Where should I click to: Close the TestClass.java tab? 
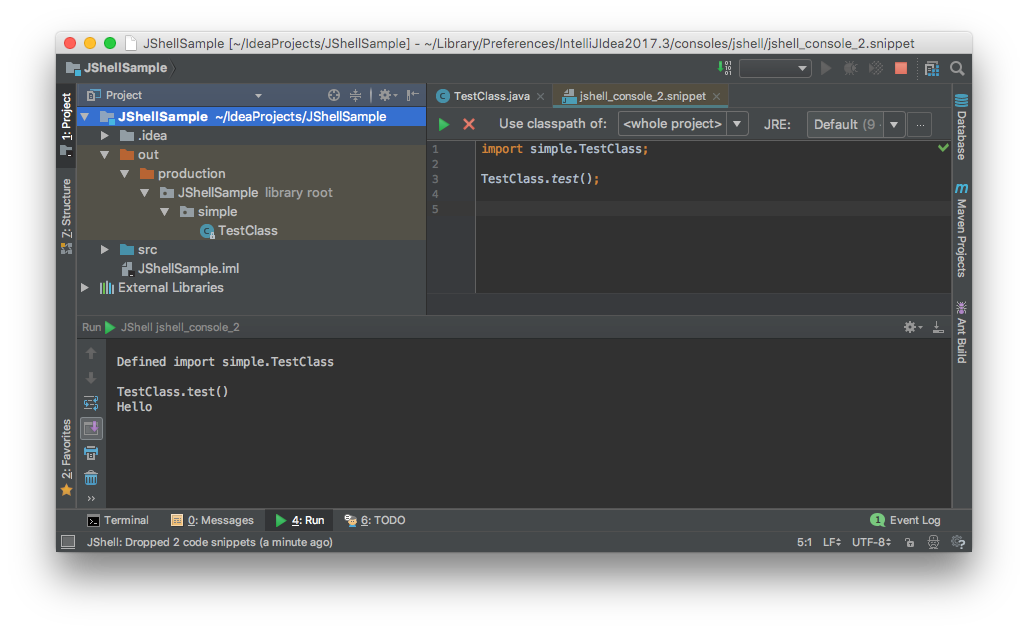(x=540, y=96)
